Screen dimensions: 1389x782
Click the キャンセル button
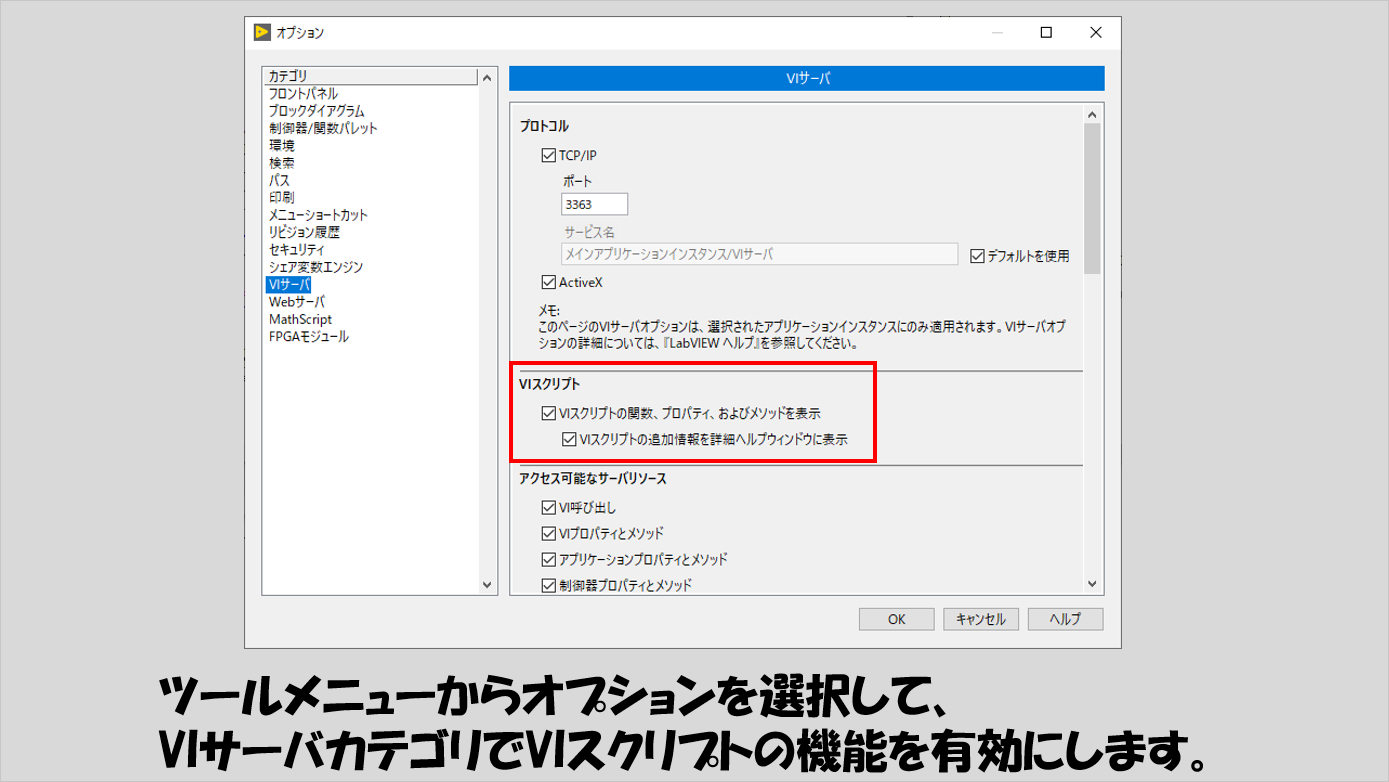coord(981,619)
